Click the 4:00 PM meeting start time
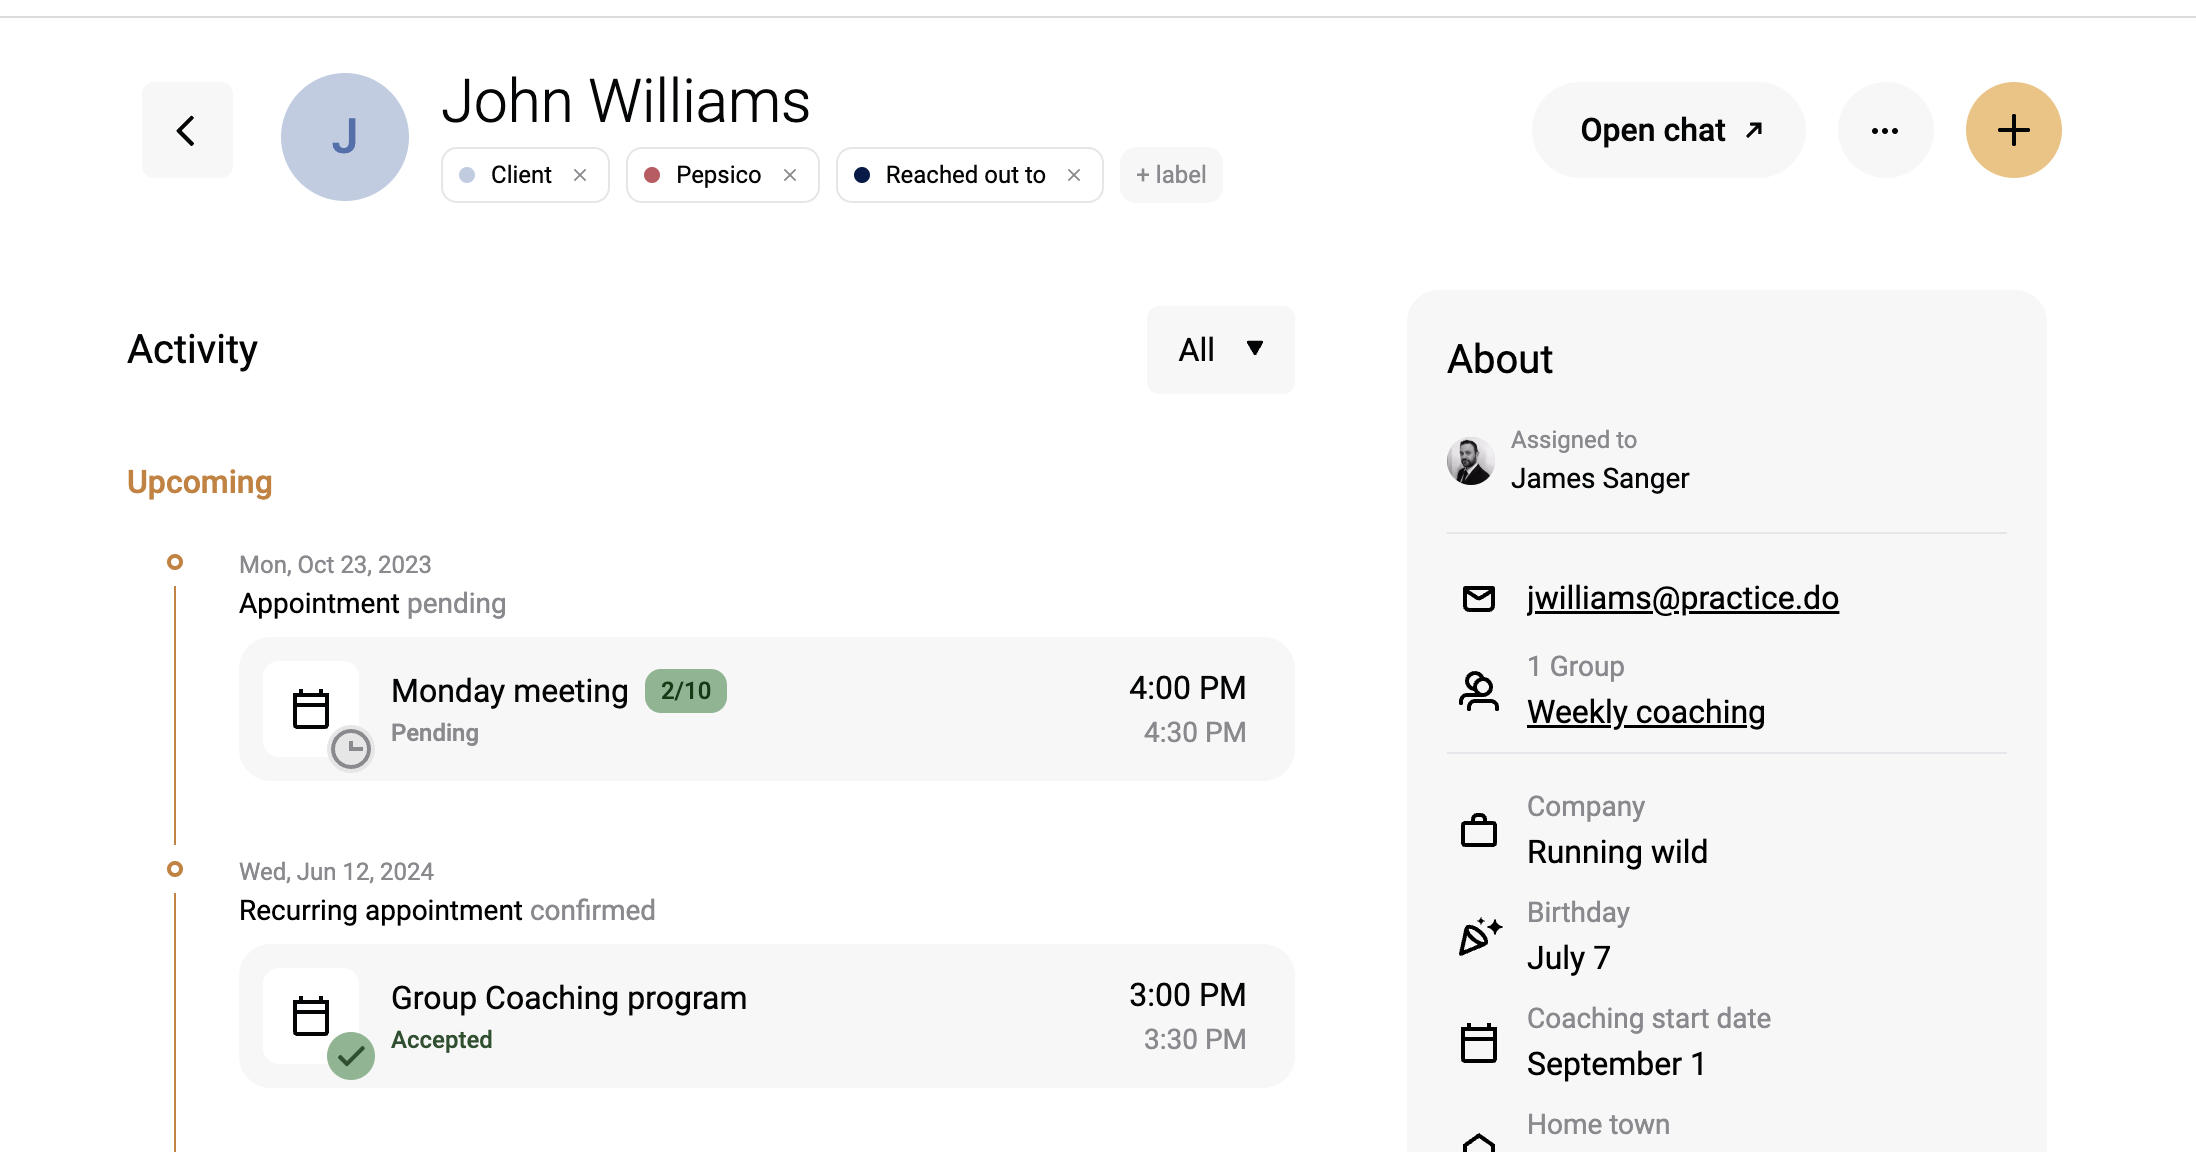Viewport: 2196px width, 1152px height. click(x=1187, y=688)
